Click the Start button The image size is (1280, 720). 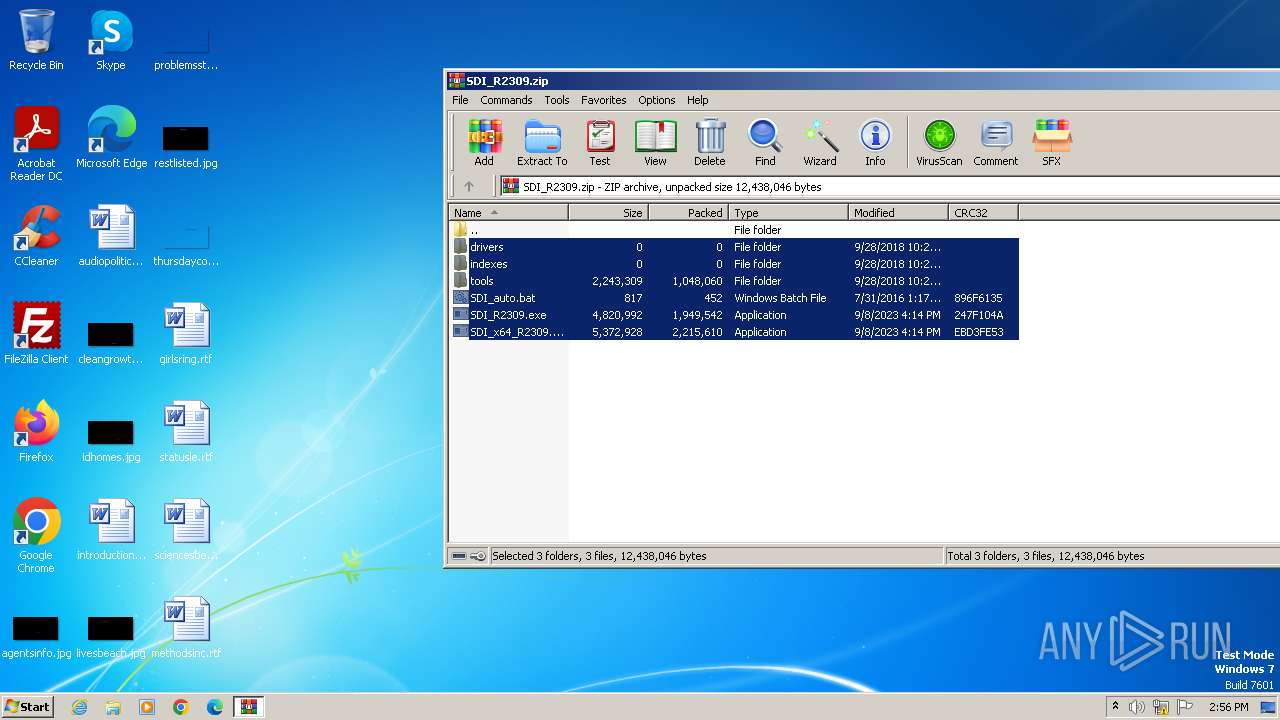pyautogui.click(x=27, y=706)
